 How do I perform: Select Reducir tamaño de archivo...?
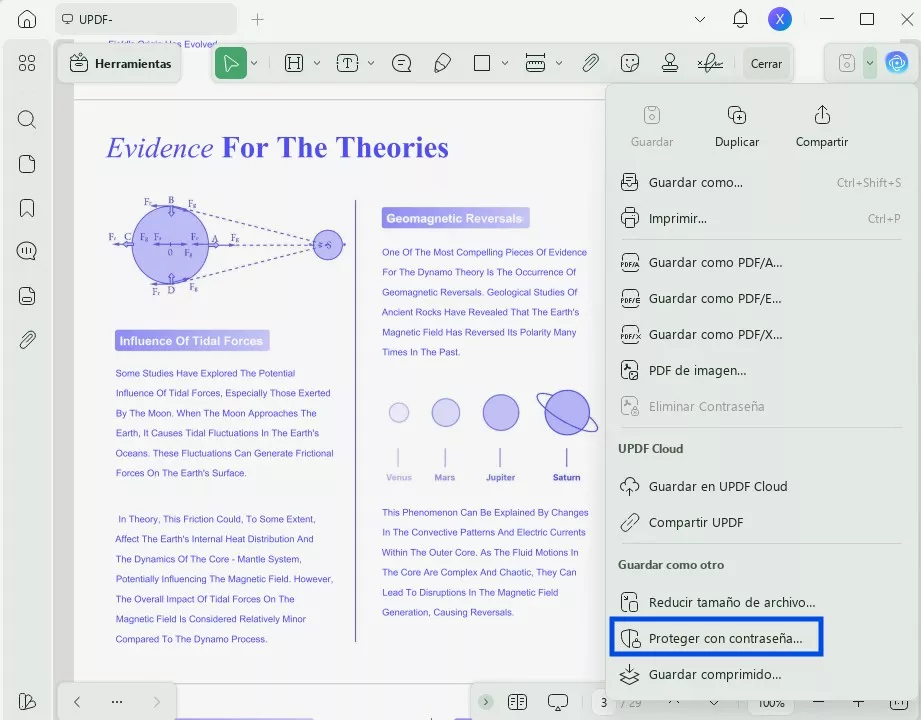click(761, 602)
